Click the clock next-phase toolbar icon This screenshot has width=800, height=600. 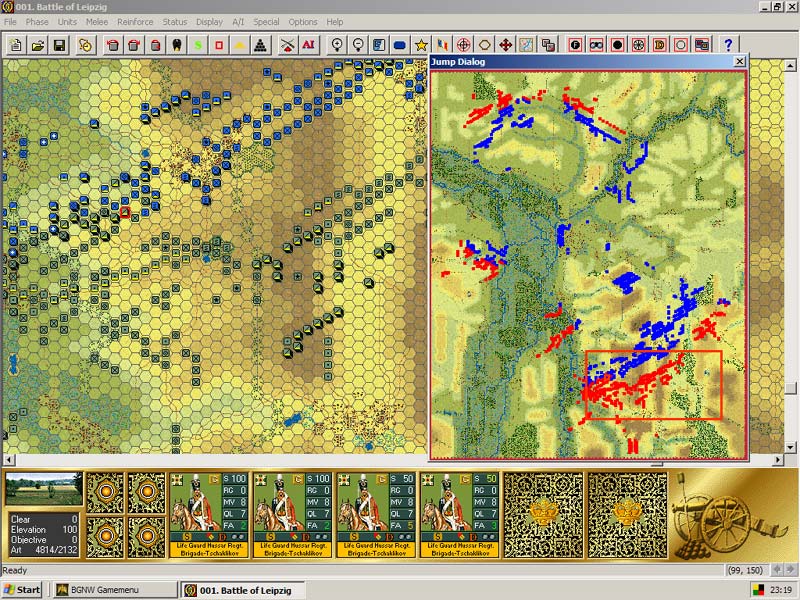pos(85,45)
